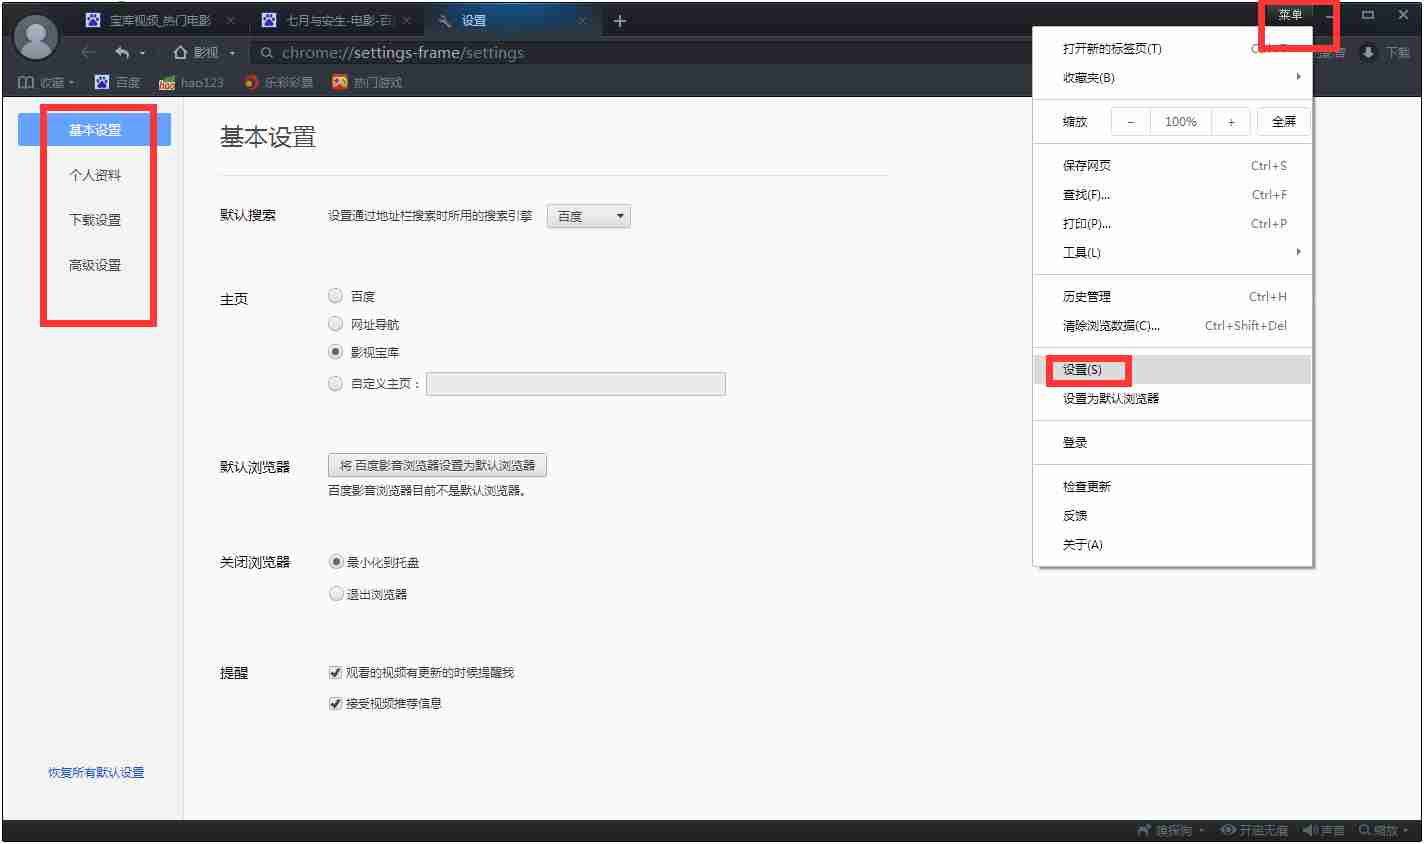Select 影视宝库 homepage radio button
Screen dimensions: 1424x844
[x=336, y=352]
